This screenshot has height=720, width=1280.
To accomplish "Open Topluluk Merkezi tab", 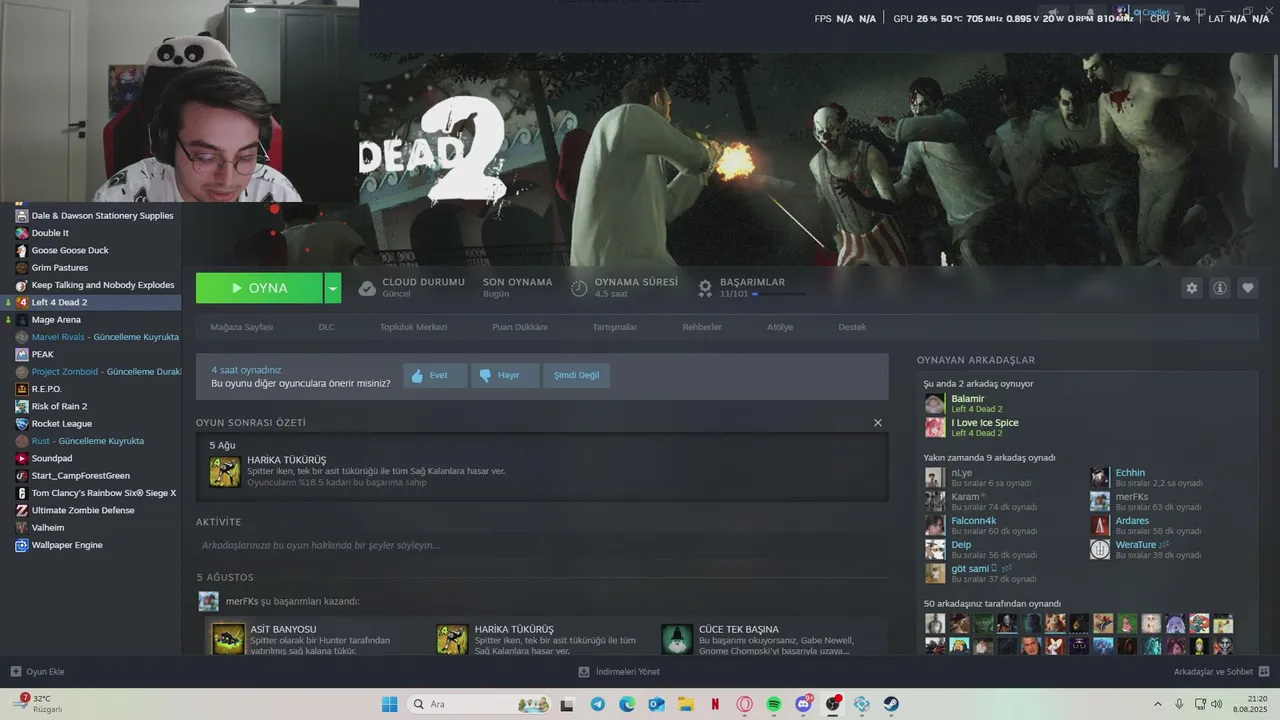I will pos(413,327).
